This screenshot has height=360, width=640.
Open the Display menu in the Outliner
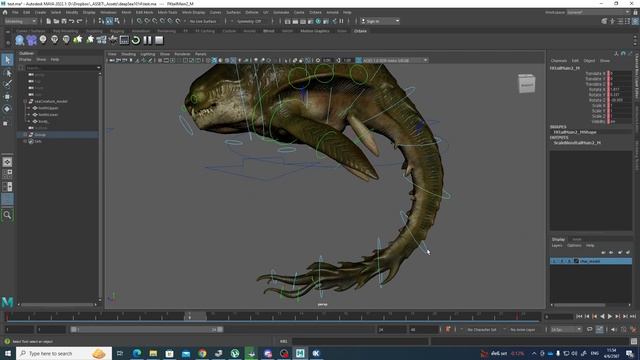click(x=25, y=60)
